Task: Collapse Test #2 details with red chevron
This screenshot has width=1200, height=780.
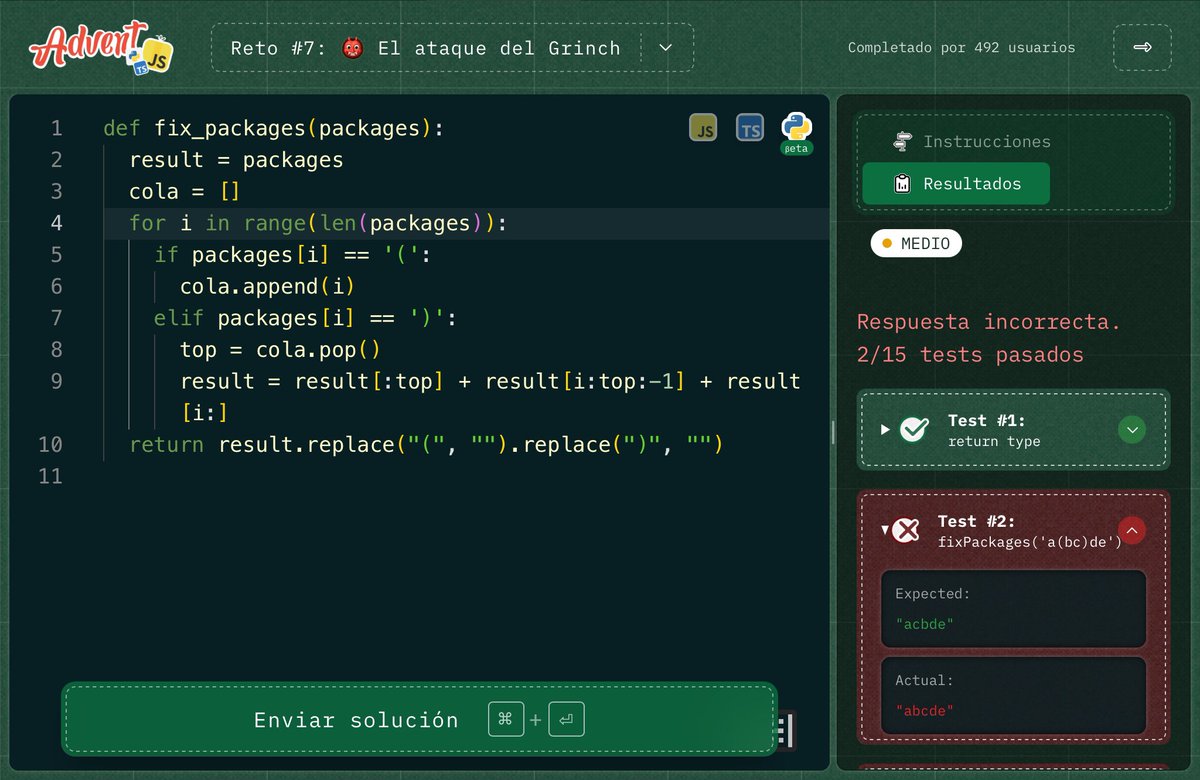Action: [x=1131, y=530]
